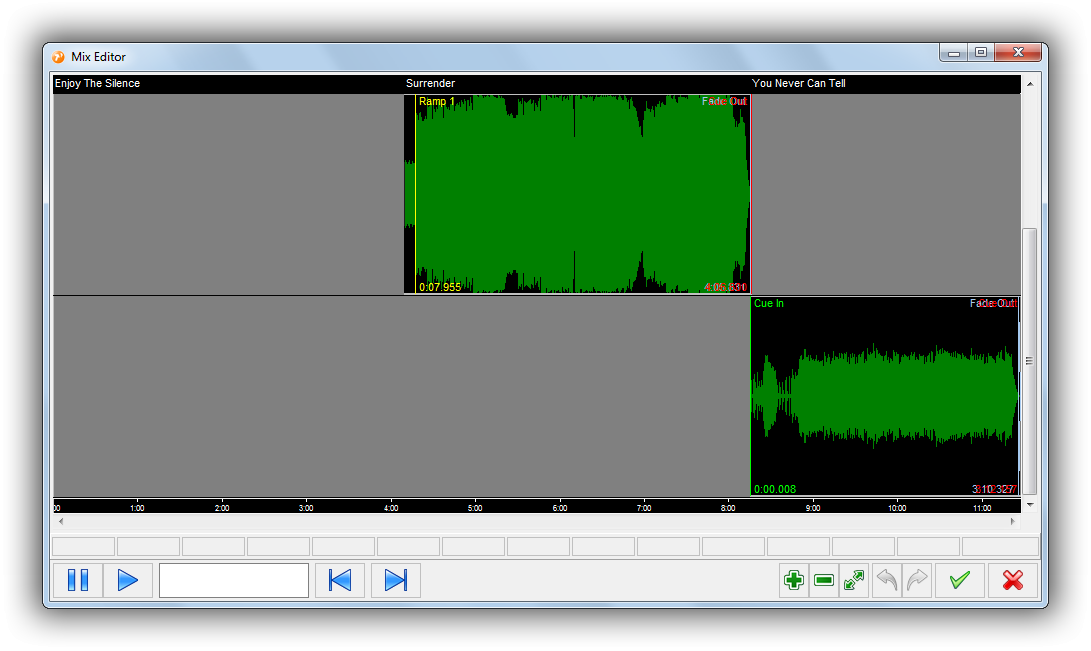Click the 9:00 mark on the timeline ruler
Screen dimensions: 1091x651
pyautogui.click(x=813, y=508)
